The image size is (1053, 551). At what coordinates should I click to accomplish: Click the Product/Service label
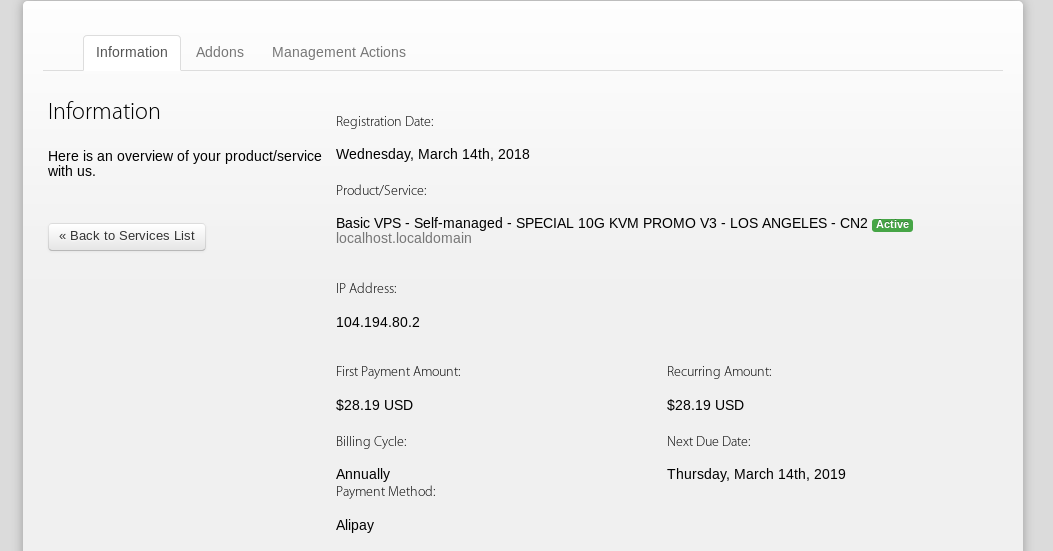coord(381,190)
